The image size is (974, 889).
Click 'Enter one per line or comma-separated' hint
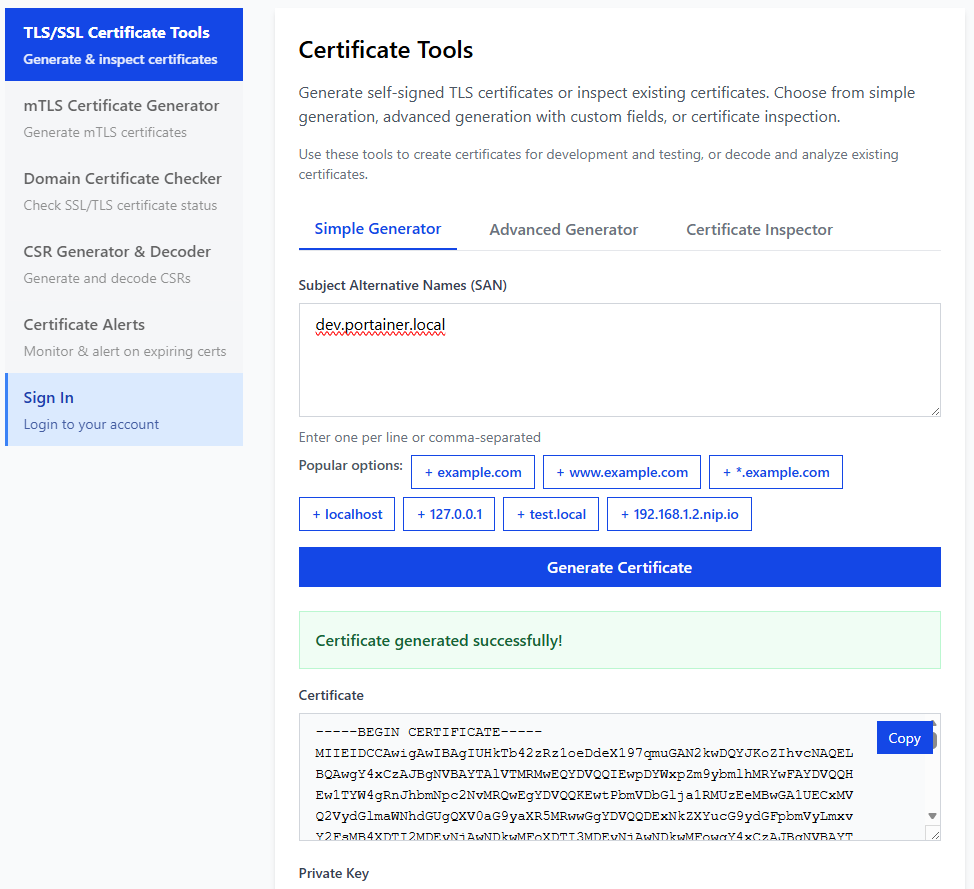click(x=419, y=437)
